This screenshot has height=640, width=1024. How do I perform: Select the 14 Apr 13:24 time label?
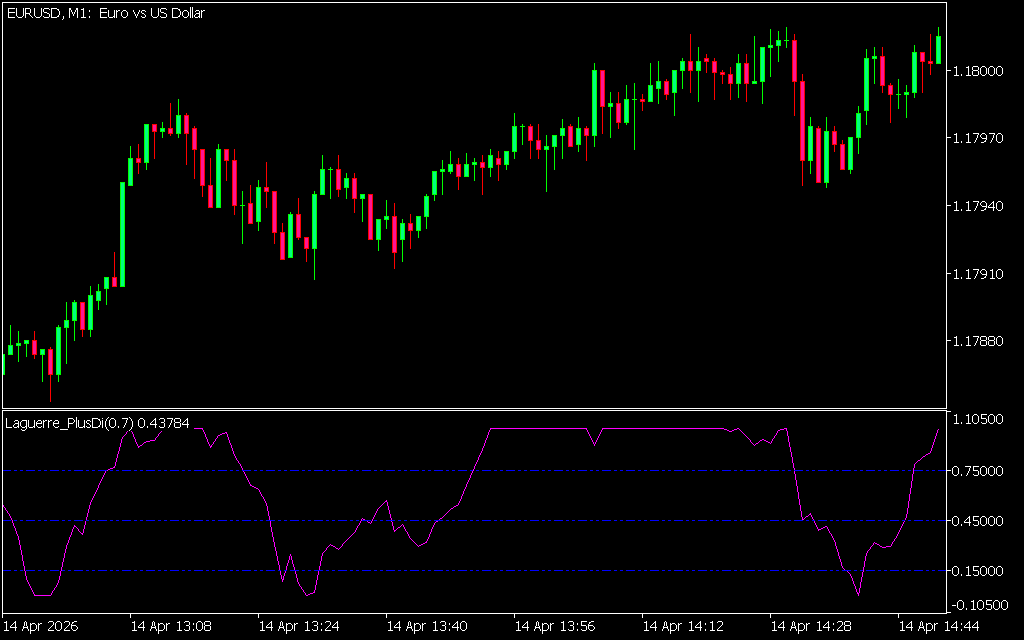click(299, 627)
